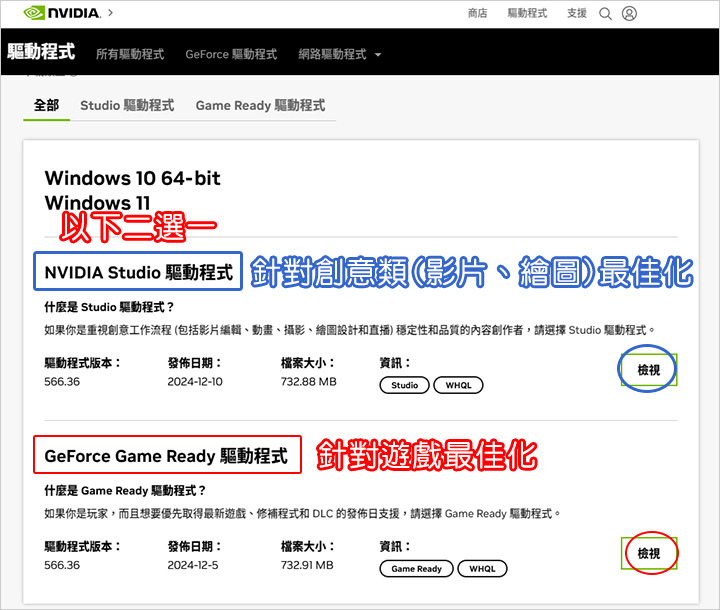
Task: Select GeForce 驅動程式 menu item
Action: 231,54
